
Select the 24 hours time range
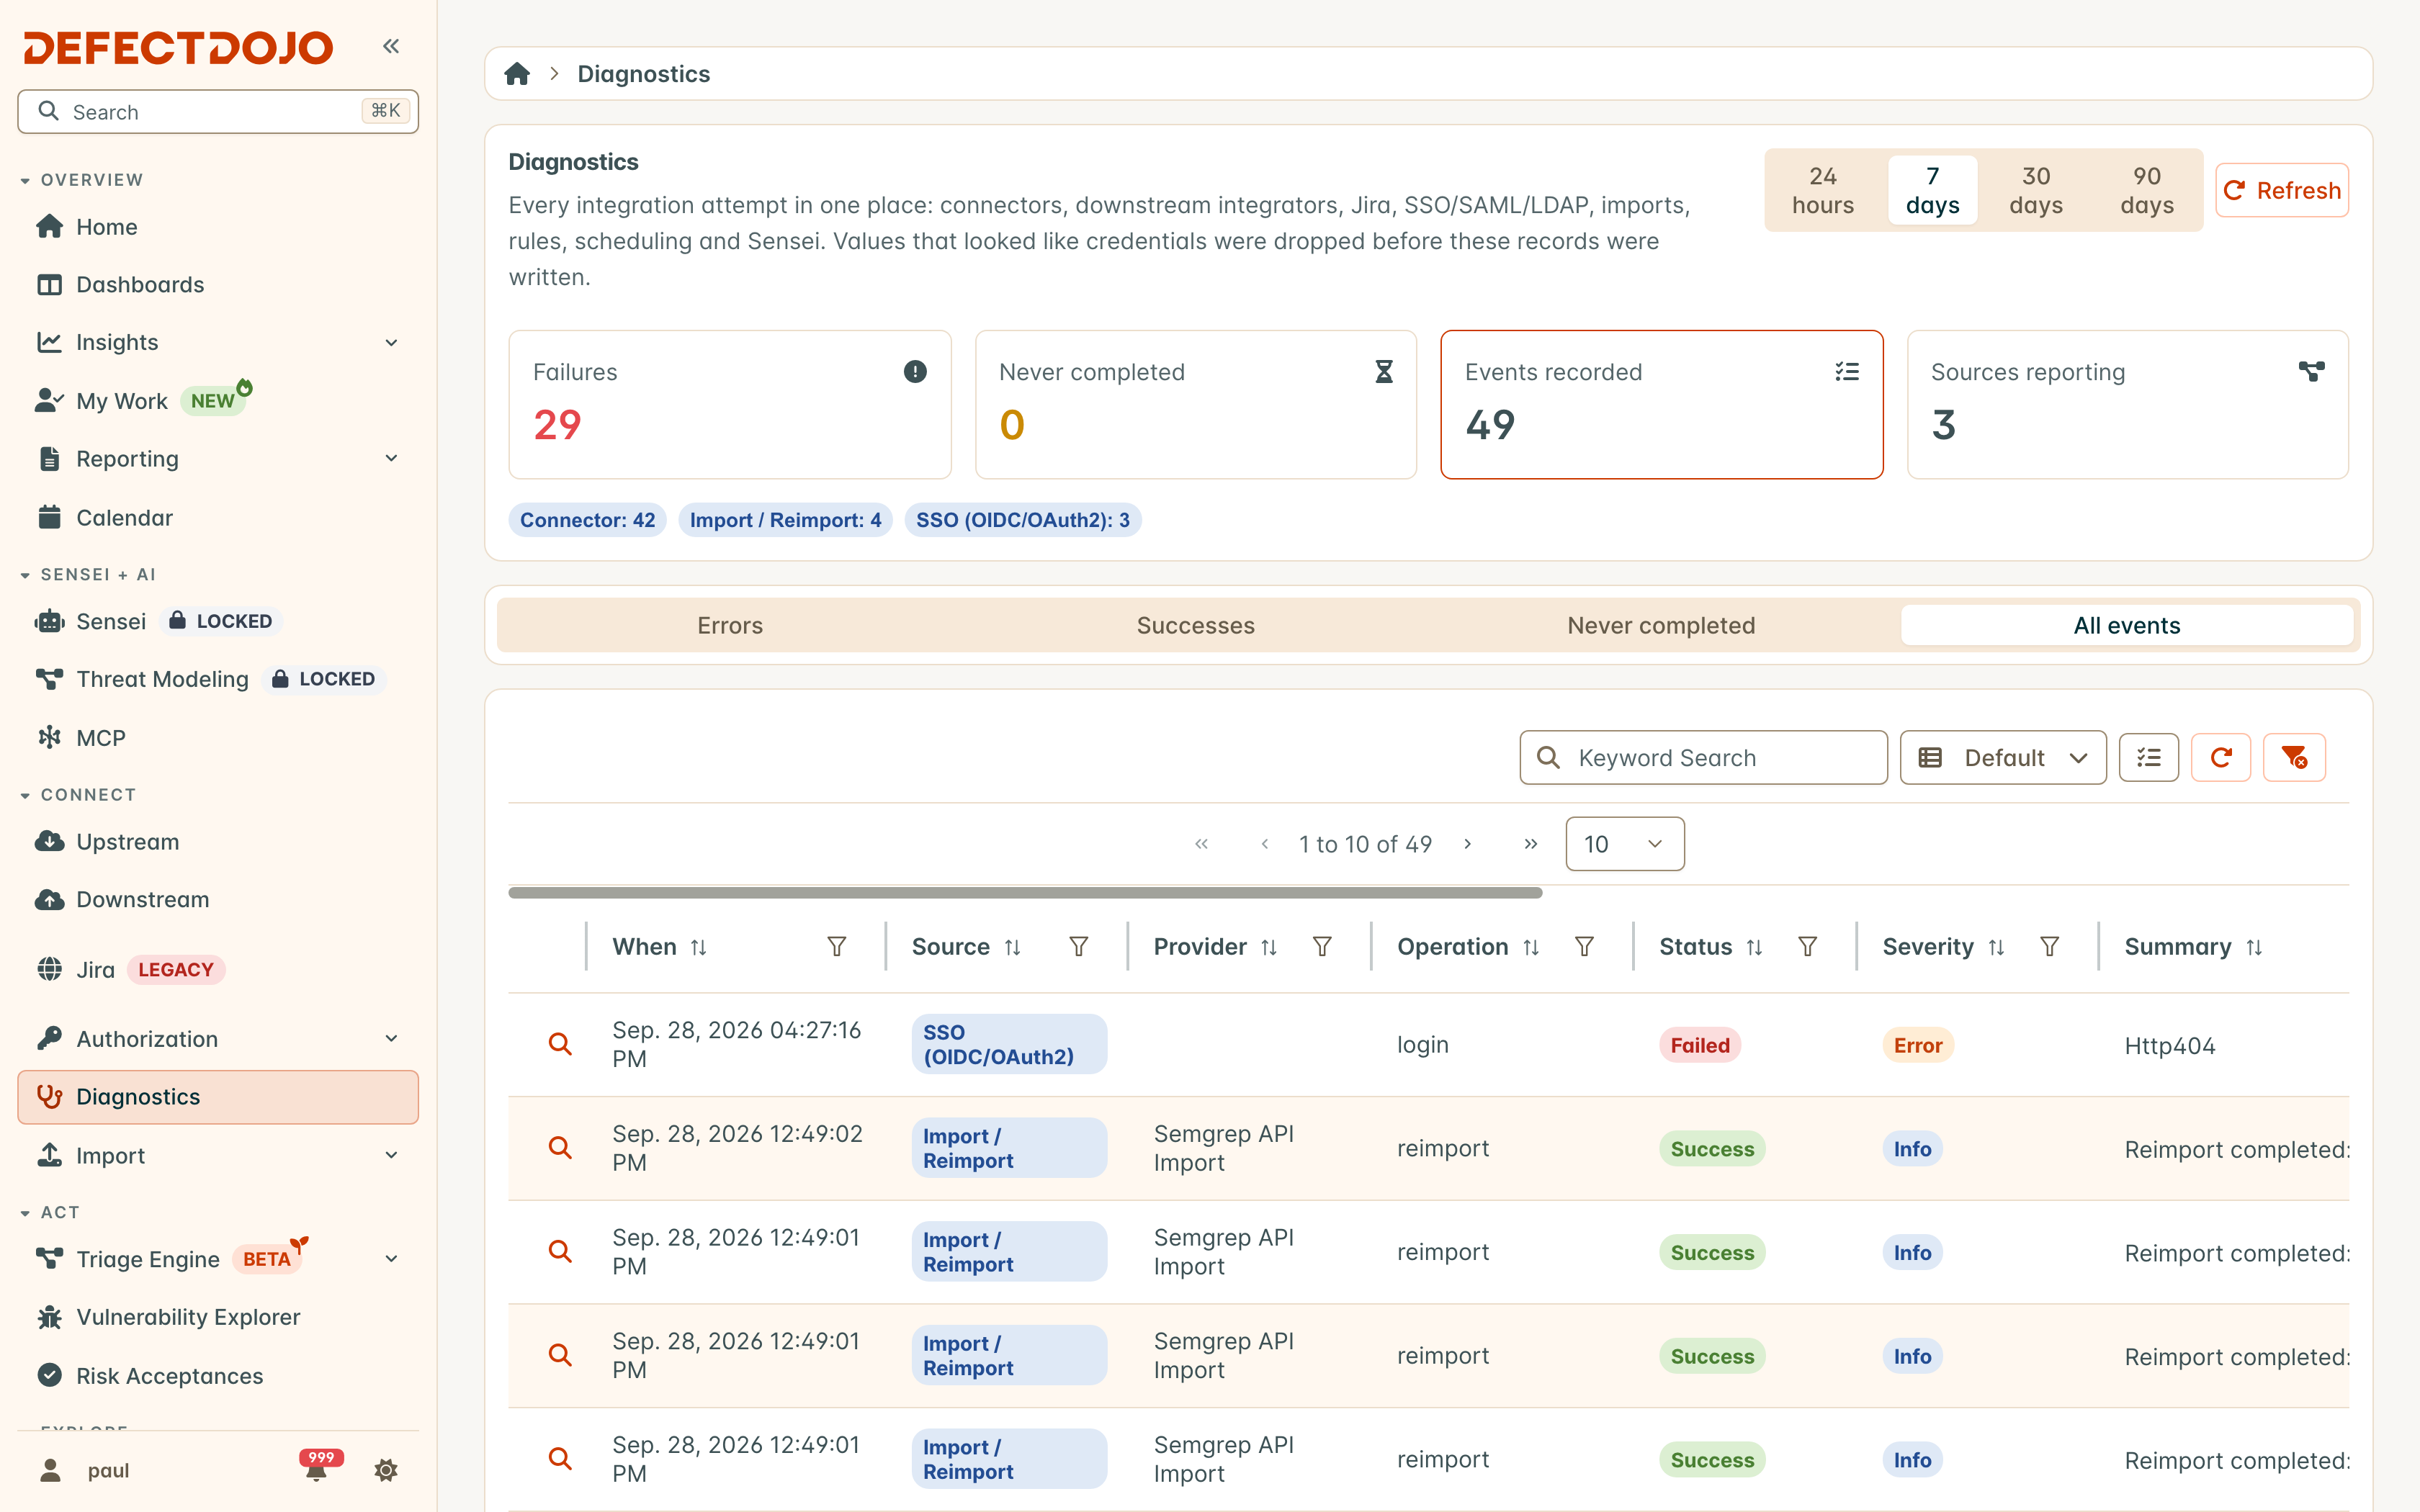pos(1822,190)
